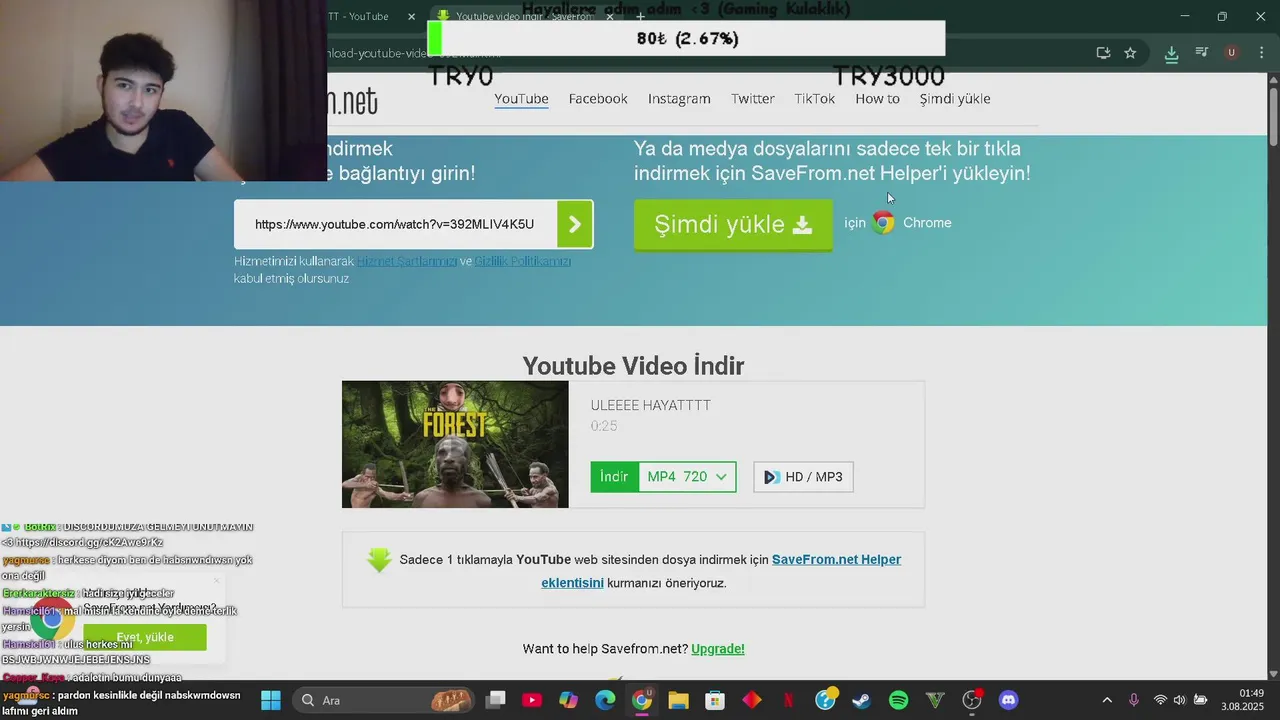Close the Savefrom browser tab
The image size is (1280, 720).
coord(610,16)
